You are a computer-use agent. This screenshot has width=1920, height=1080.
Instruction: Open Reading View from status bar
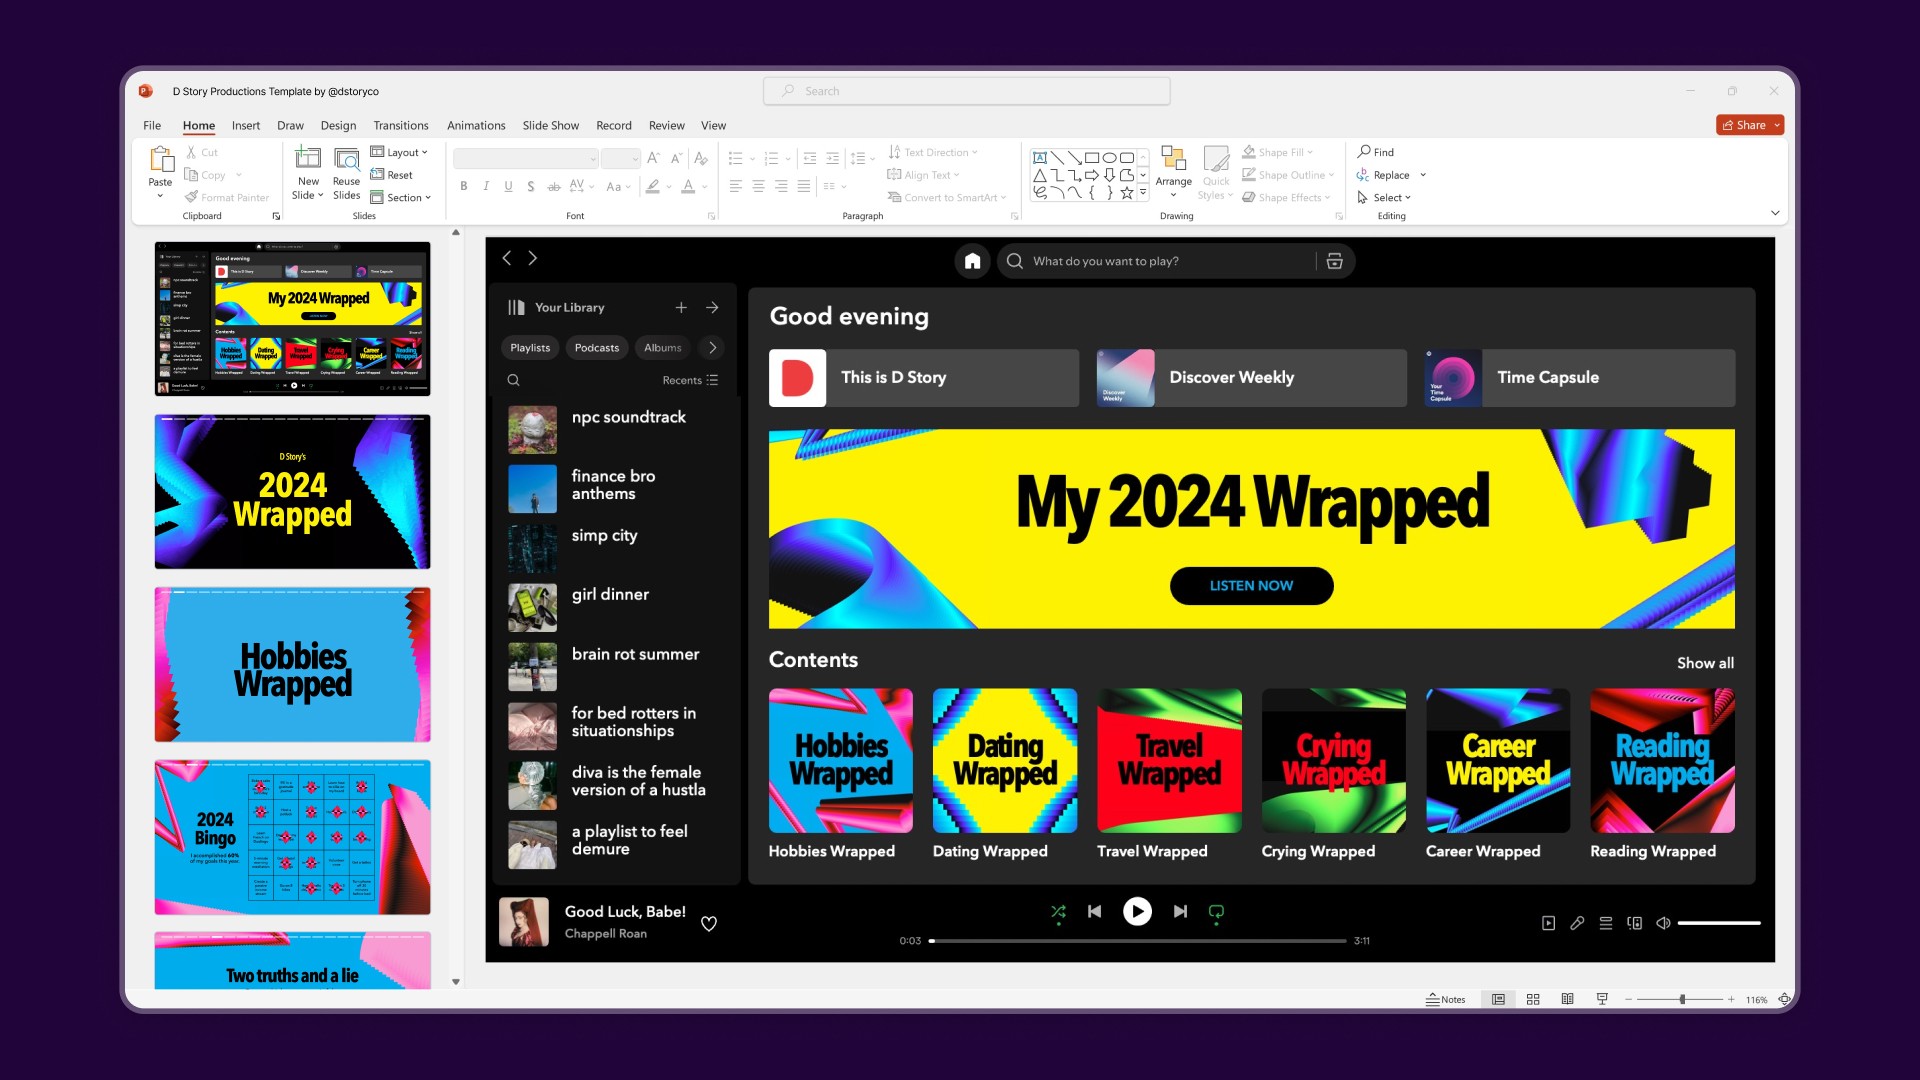pos(1567,999)
